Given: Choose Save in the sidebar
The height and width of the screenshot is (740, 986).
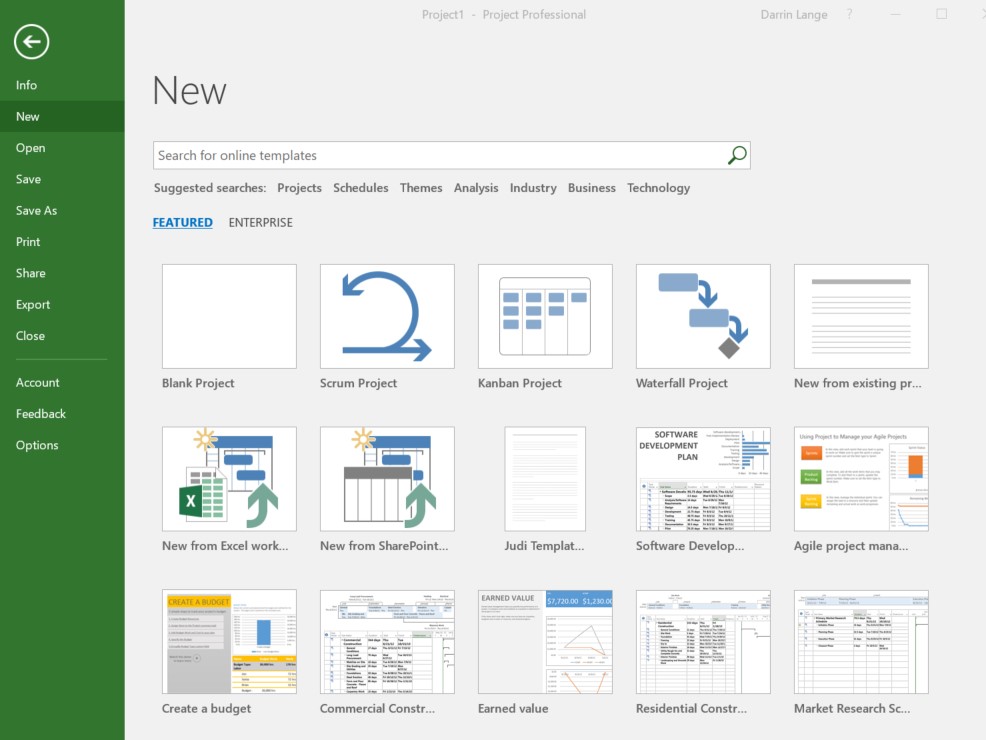Looking at the screenshot, I should click(x=62, y=179).
